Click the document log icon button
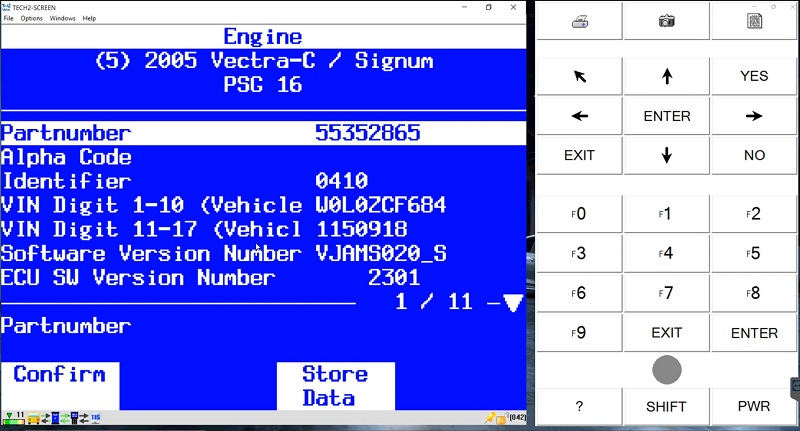800x431 pixels. 755,20
